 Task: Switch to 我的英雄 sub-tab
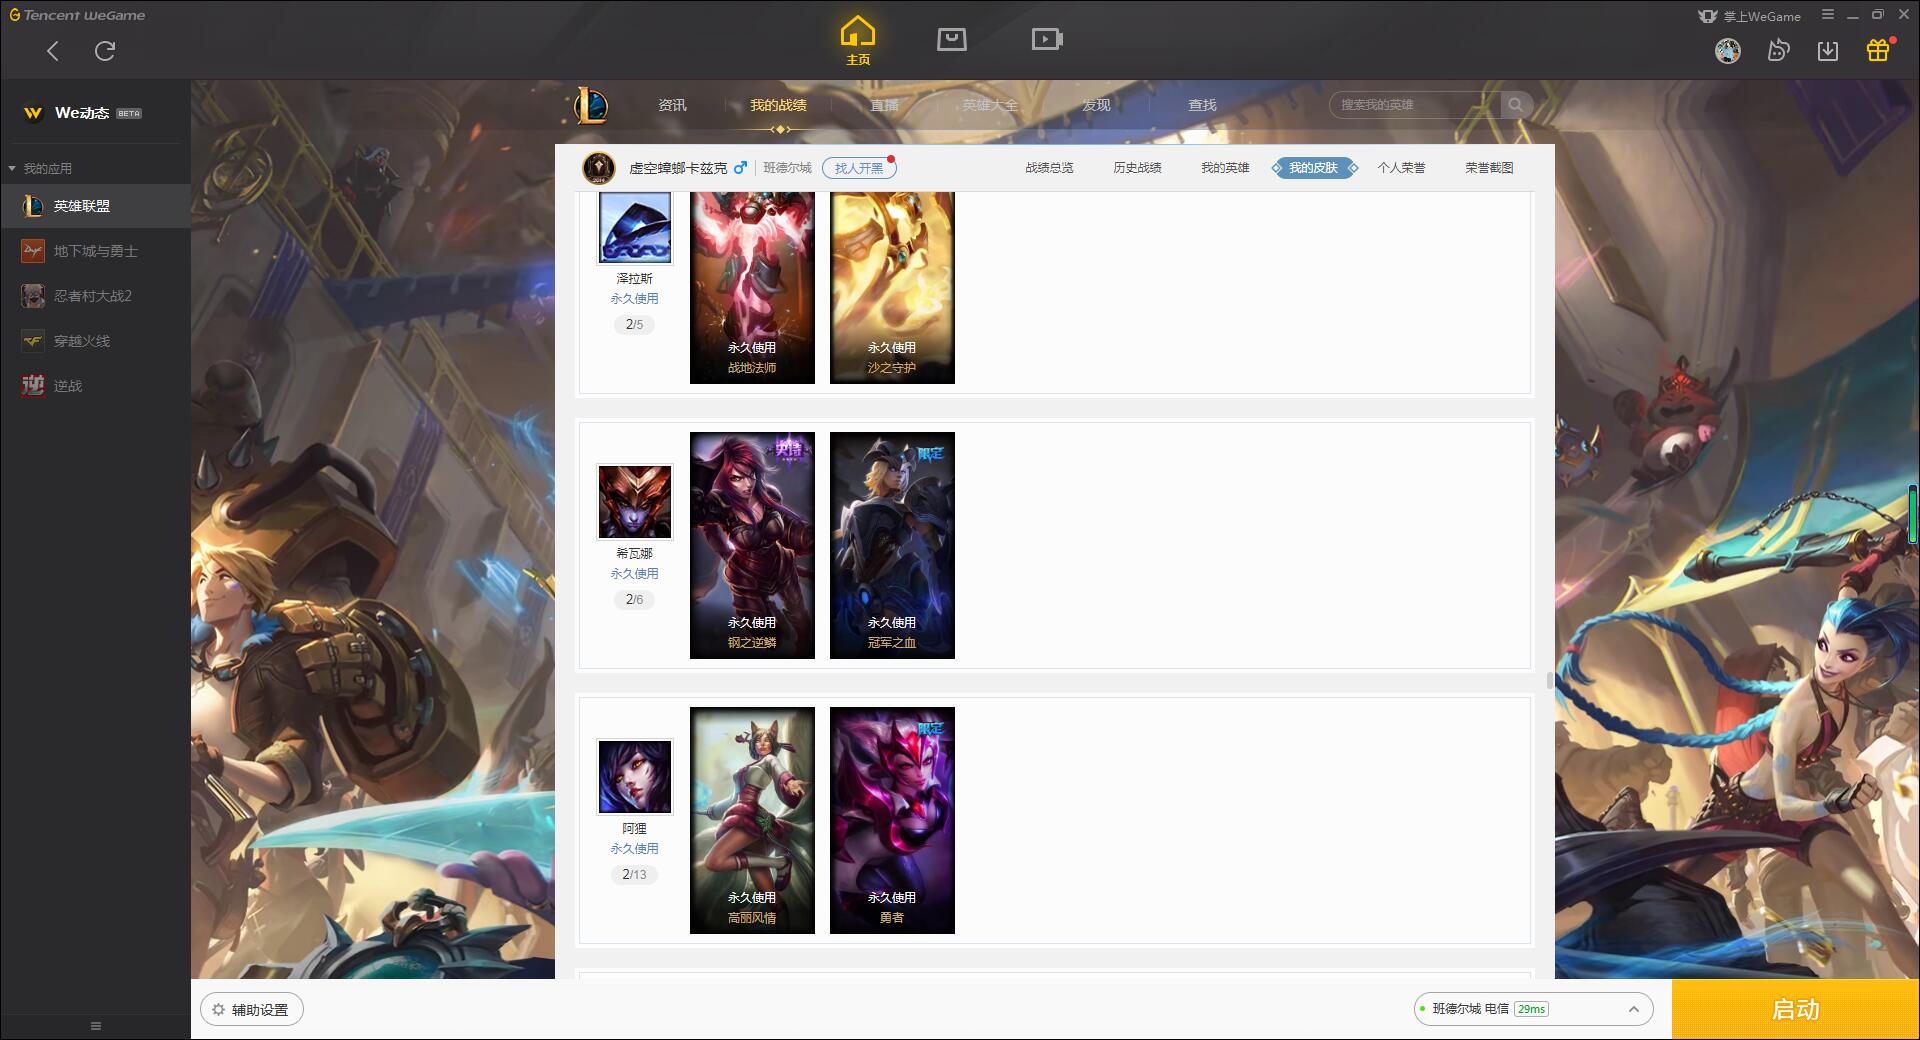pyautogui.click(x=1225, y=168)
